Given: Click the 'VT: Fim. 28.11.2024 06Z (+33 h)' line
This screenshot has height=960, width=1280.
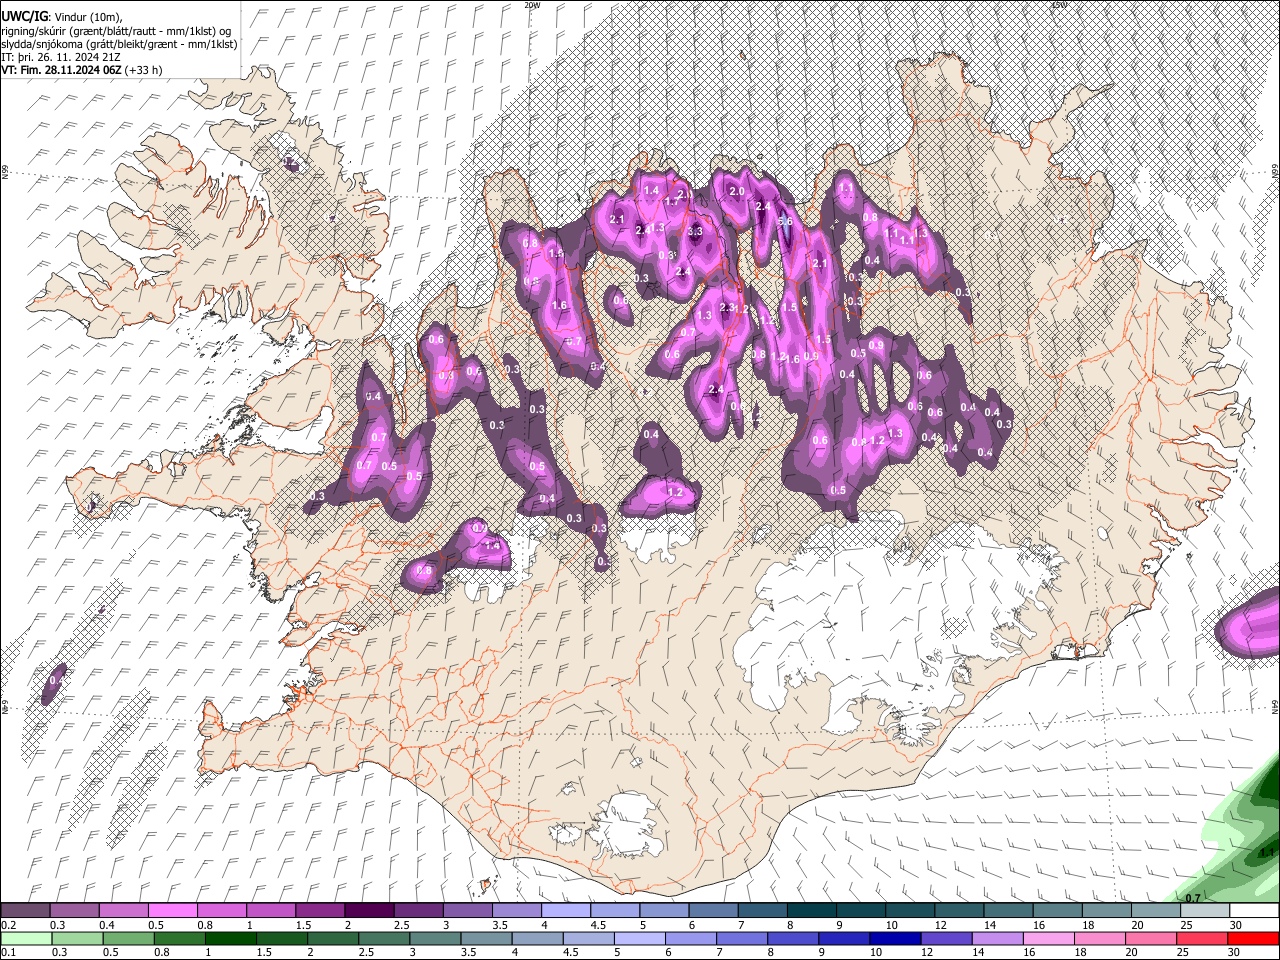Looking at the screenshot, I should [82, 70].
